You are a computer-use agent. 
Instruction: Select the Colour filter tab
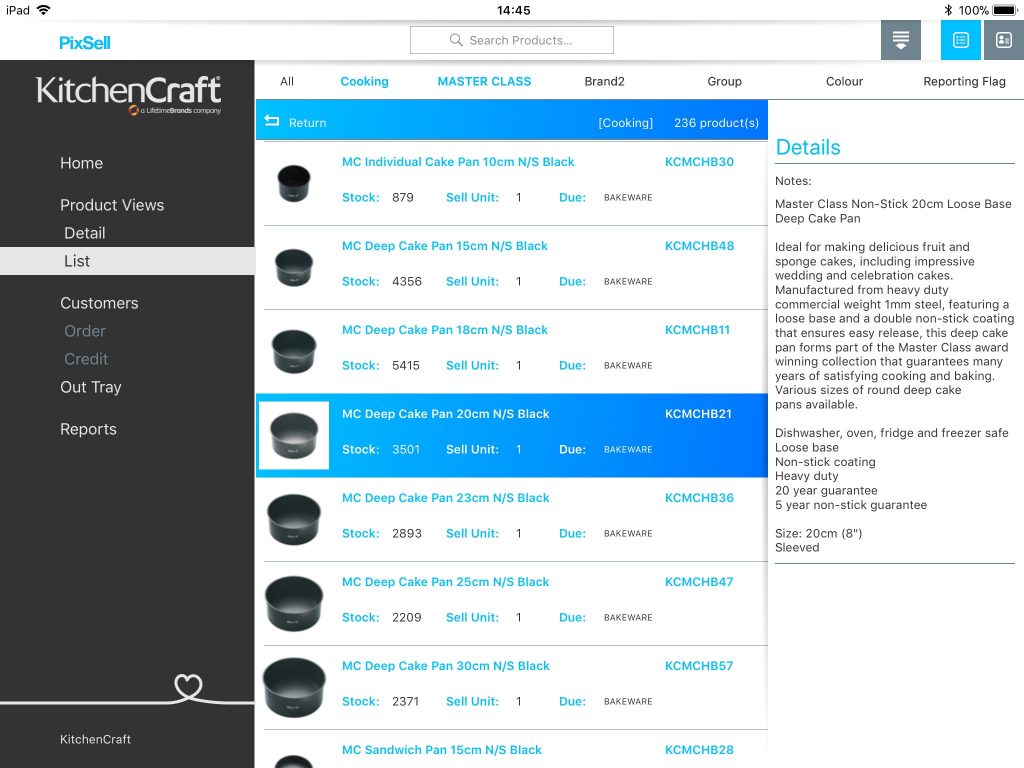coord(844,81)
